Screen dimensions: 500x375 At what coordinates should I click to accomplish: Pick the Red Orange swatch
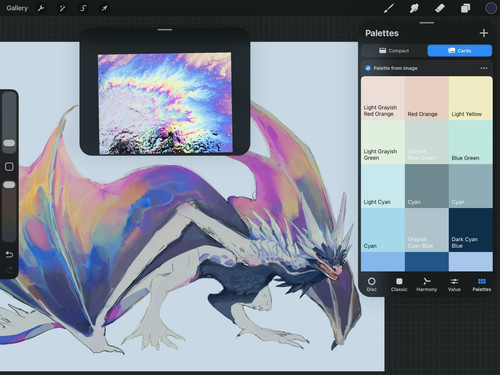point(427,98)
